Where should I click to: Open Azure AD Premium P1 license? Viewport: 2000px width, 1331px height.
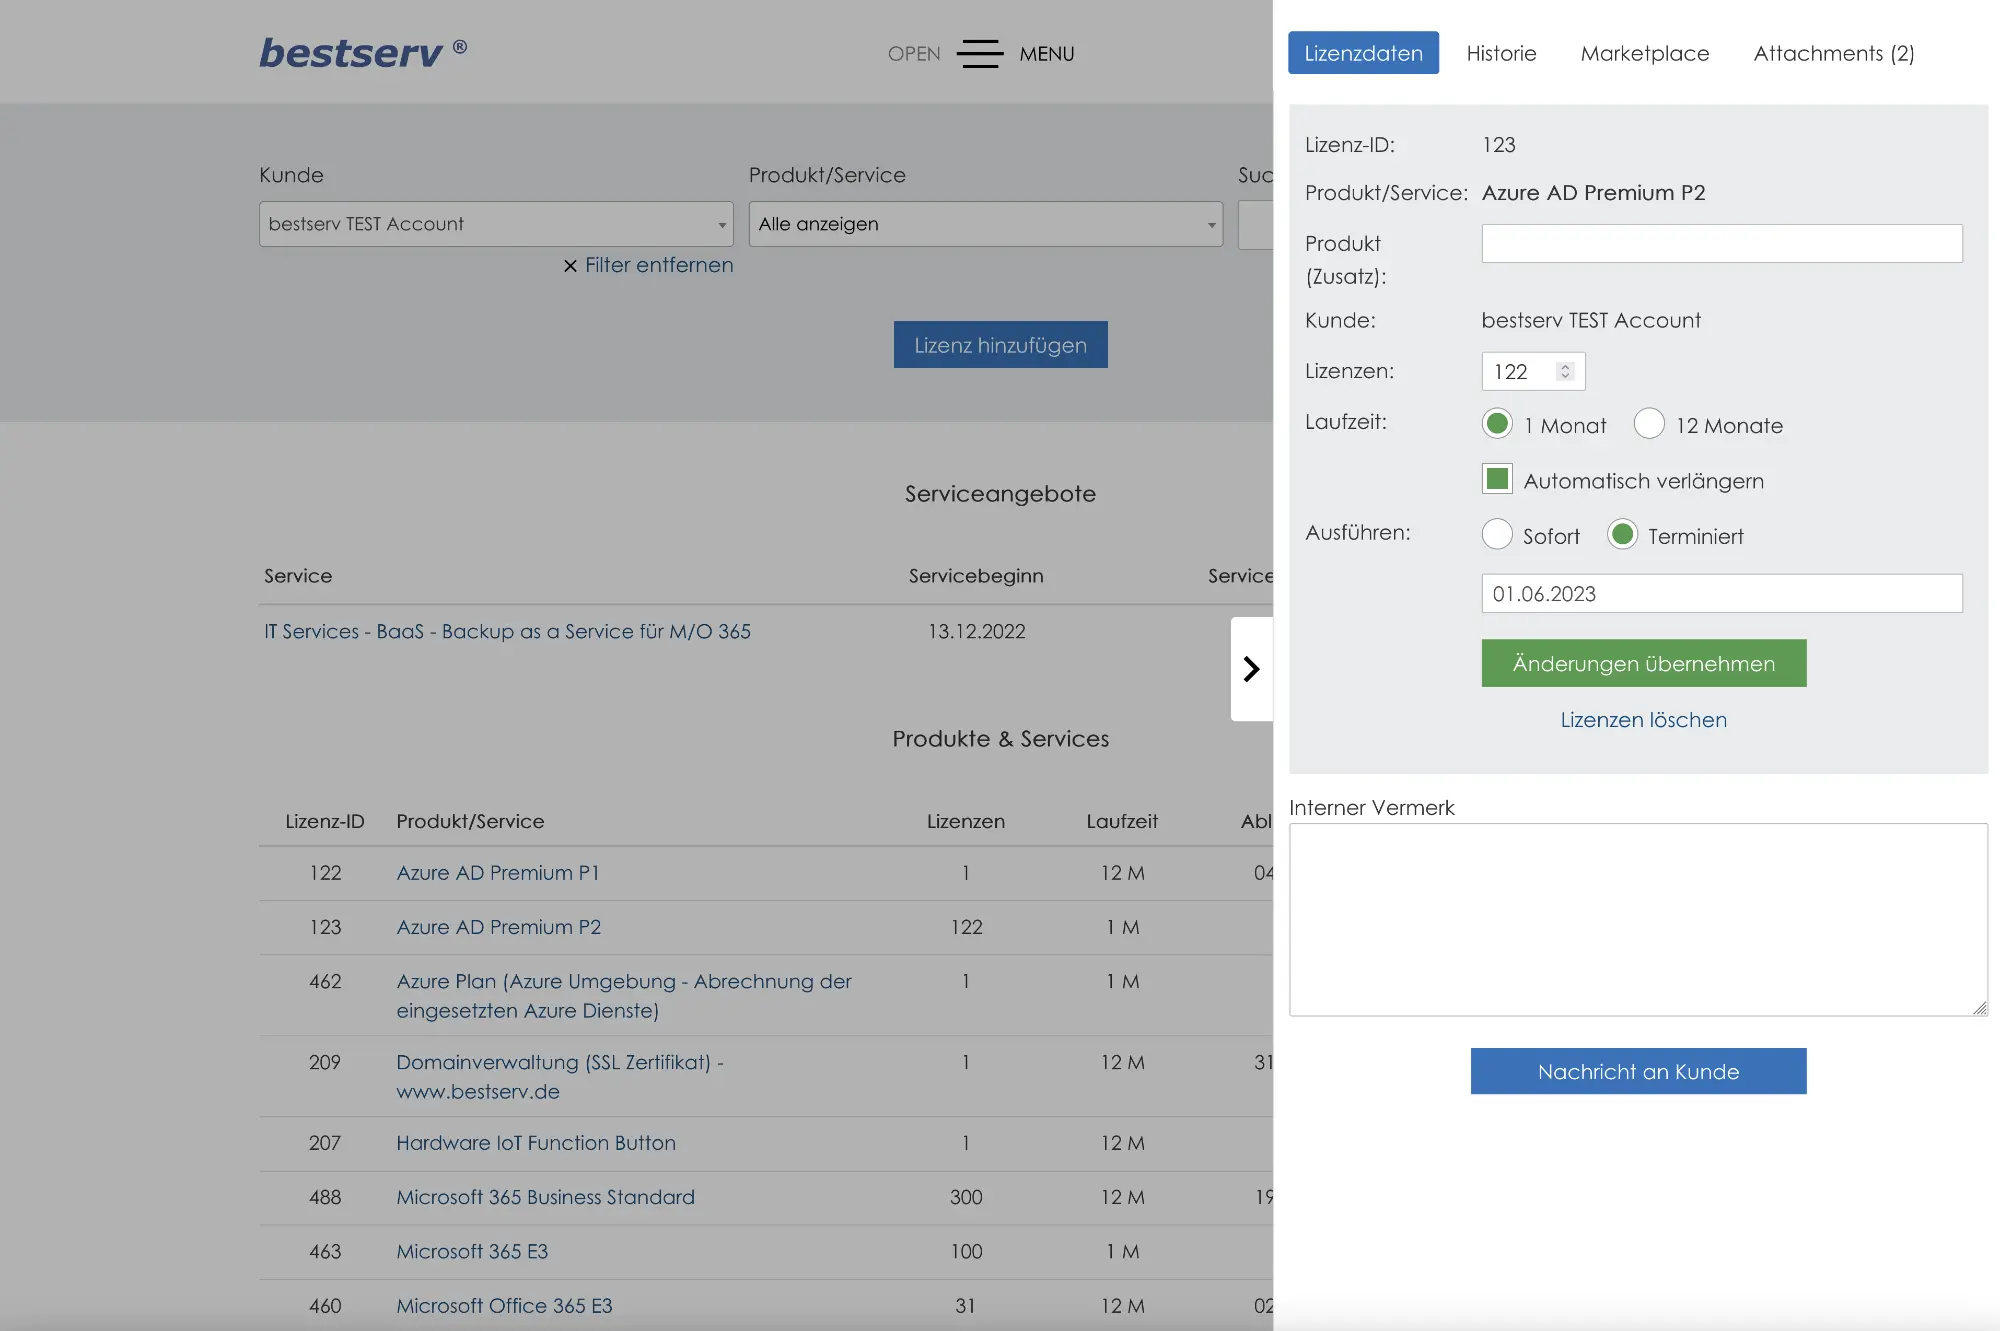(x=498, y=873)
